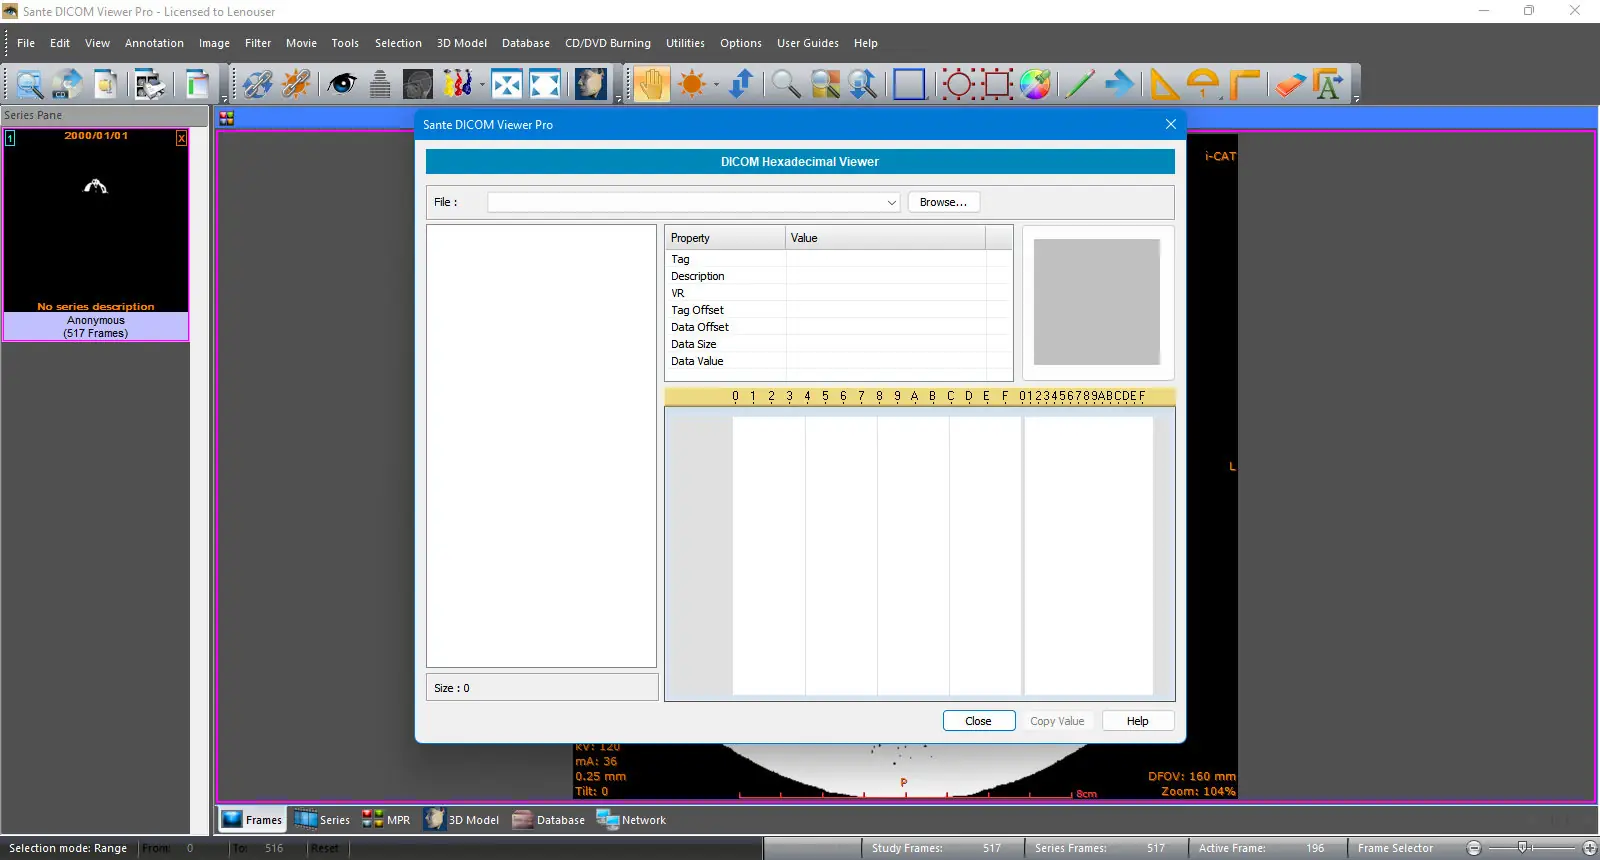
Task: Open the CD/DVD Burning menu
Action: click(x=608, y=43)
